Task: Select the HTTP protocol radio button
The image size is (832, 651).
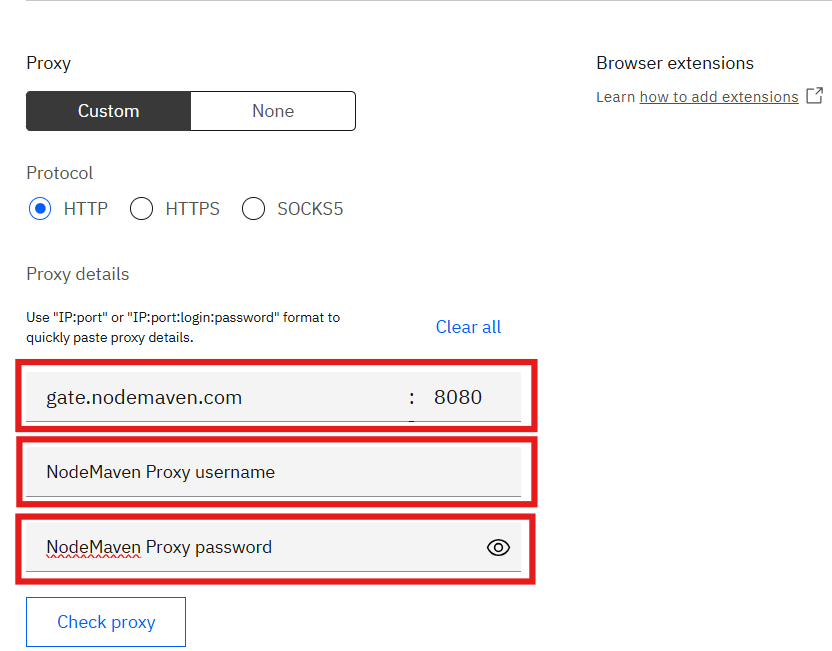Action: point(40,209)
